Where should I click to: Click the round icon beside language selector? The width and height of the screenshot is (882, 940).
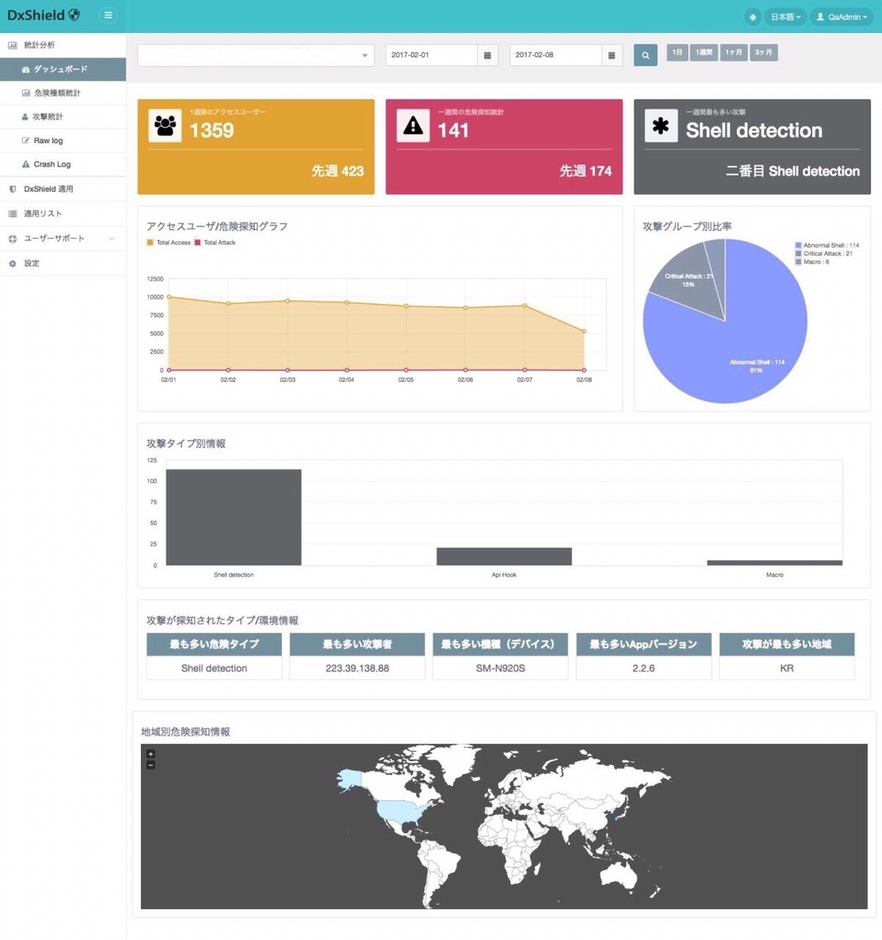[752, 17]
